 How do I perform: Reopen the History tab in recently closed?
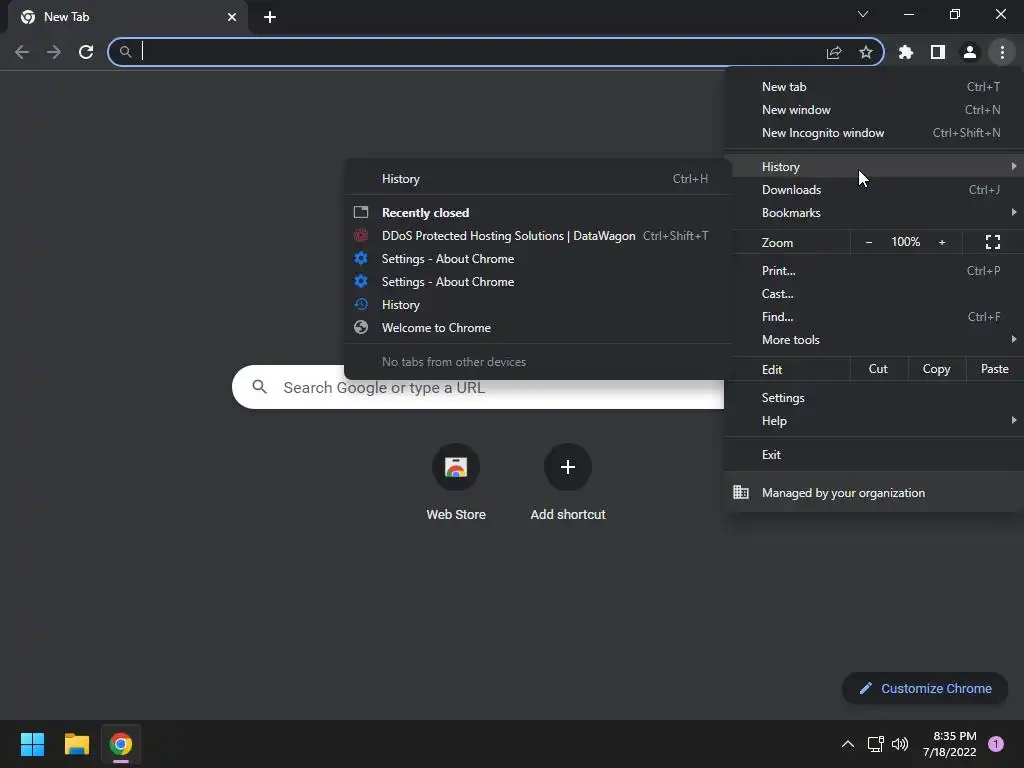(536, 305)
